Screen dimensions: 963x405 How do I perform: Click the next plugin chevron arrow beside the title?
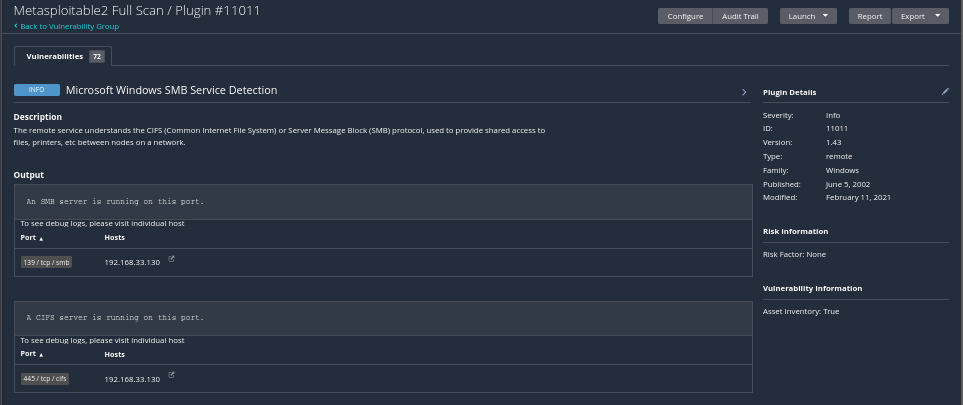(x=744, y=92)
